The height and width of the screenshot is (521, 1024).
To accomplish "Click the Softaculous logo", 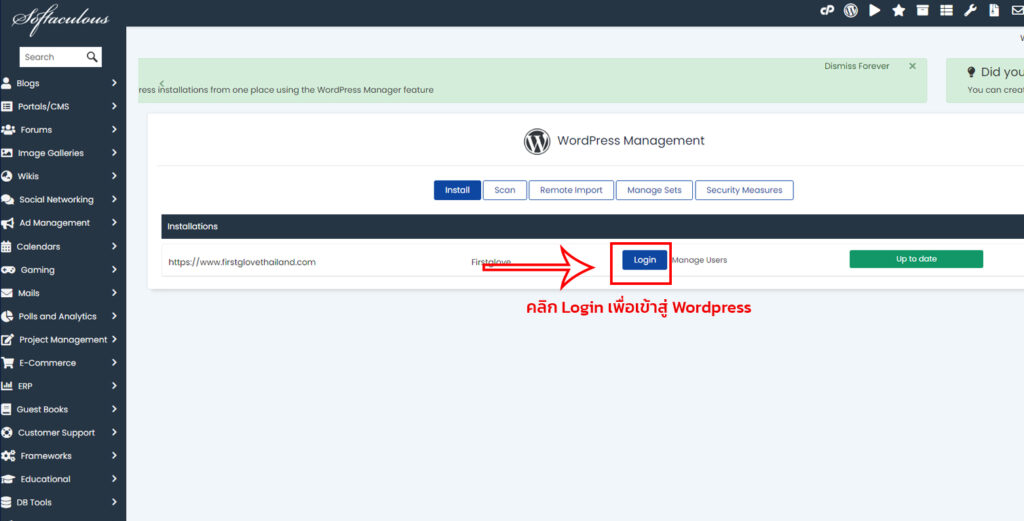I will 59,18.
